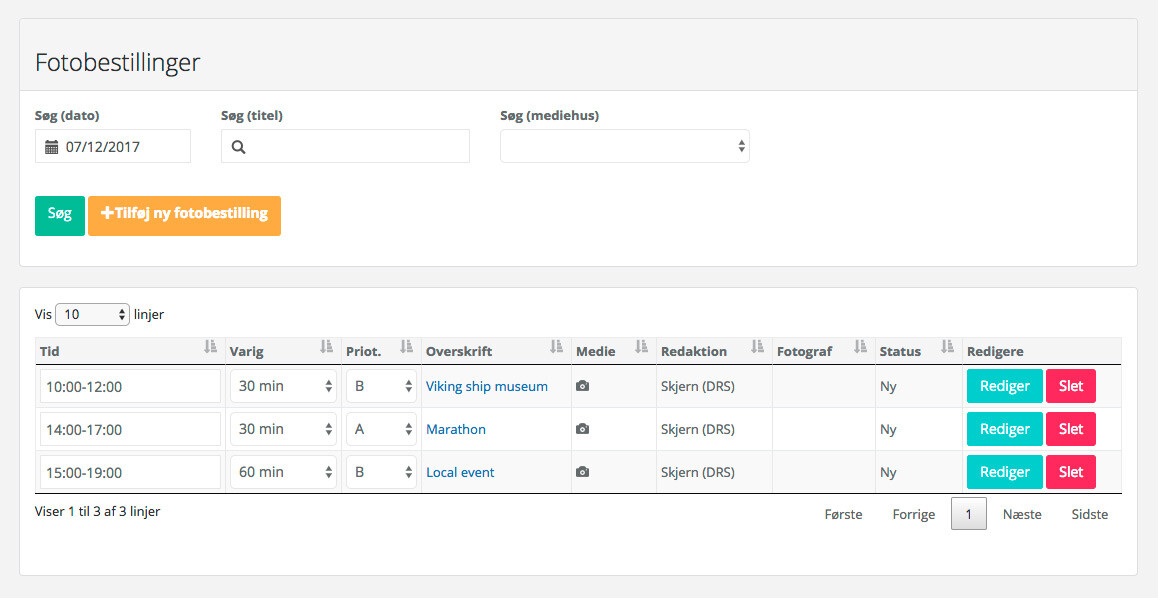Screen dimensions: 1158x598
Task: Click time field showing 14:00-17:00
Action: pos(130,429)
